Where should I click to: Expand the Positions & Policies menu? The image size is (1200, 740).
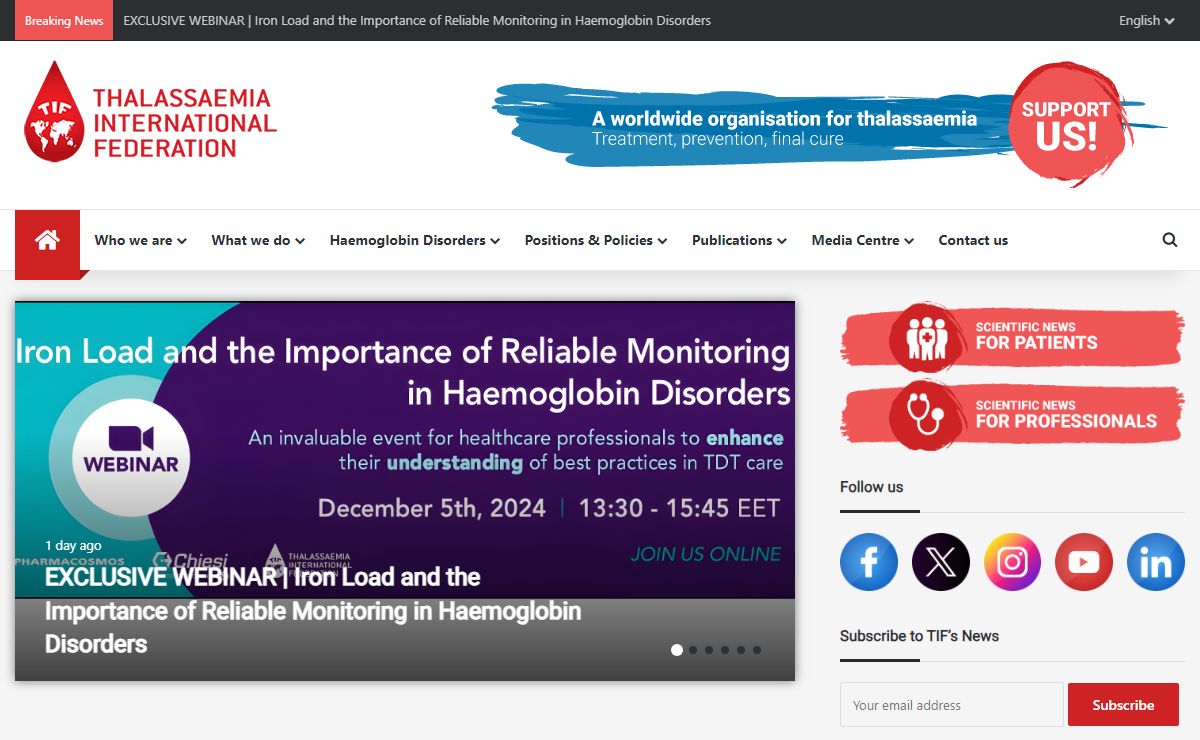pyautogui.click(x=596, y=240)
